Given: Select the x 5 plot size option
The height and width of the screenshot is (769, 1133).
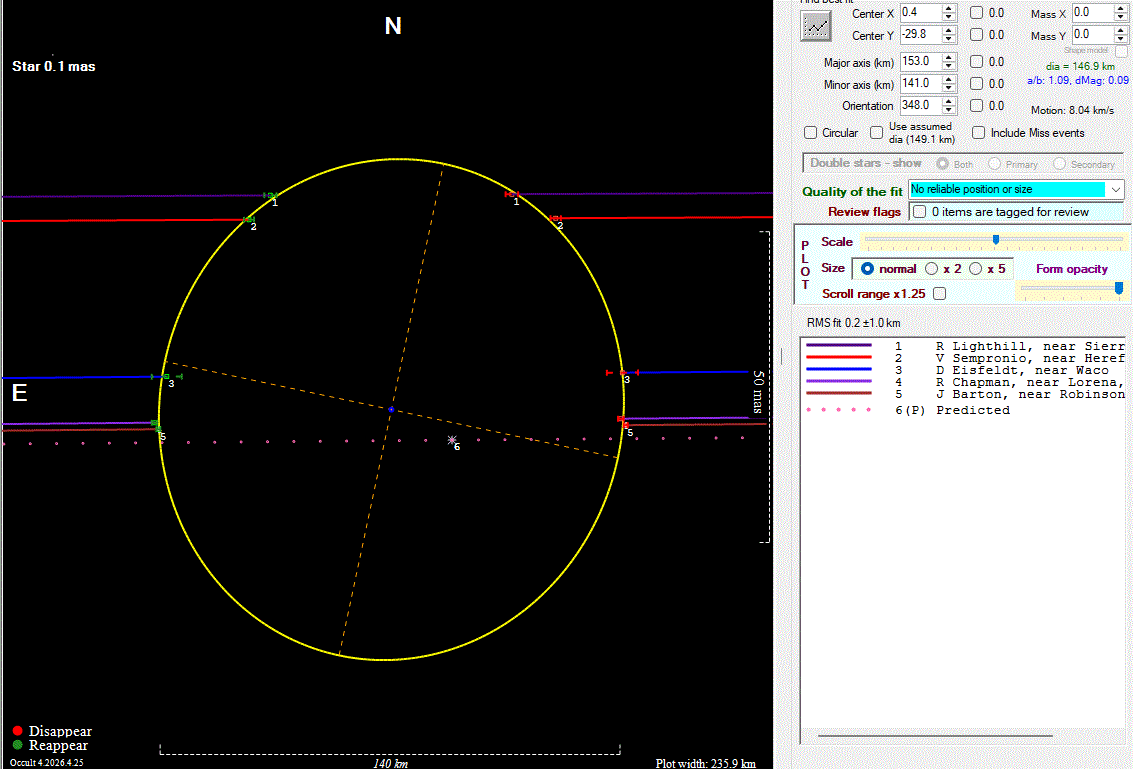Looking at the screenshot, I should tap(975, 269).
